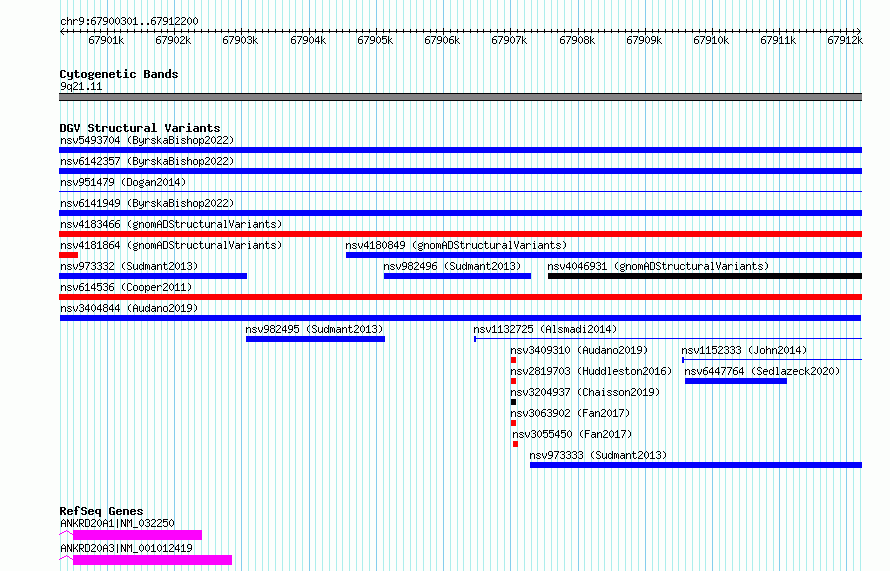Viewport: 890px width, 571px height.
Task: Click the ANKRD20A3 magenta gene exon bar
Action: (153, 560)
